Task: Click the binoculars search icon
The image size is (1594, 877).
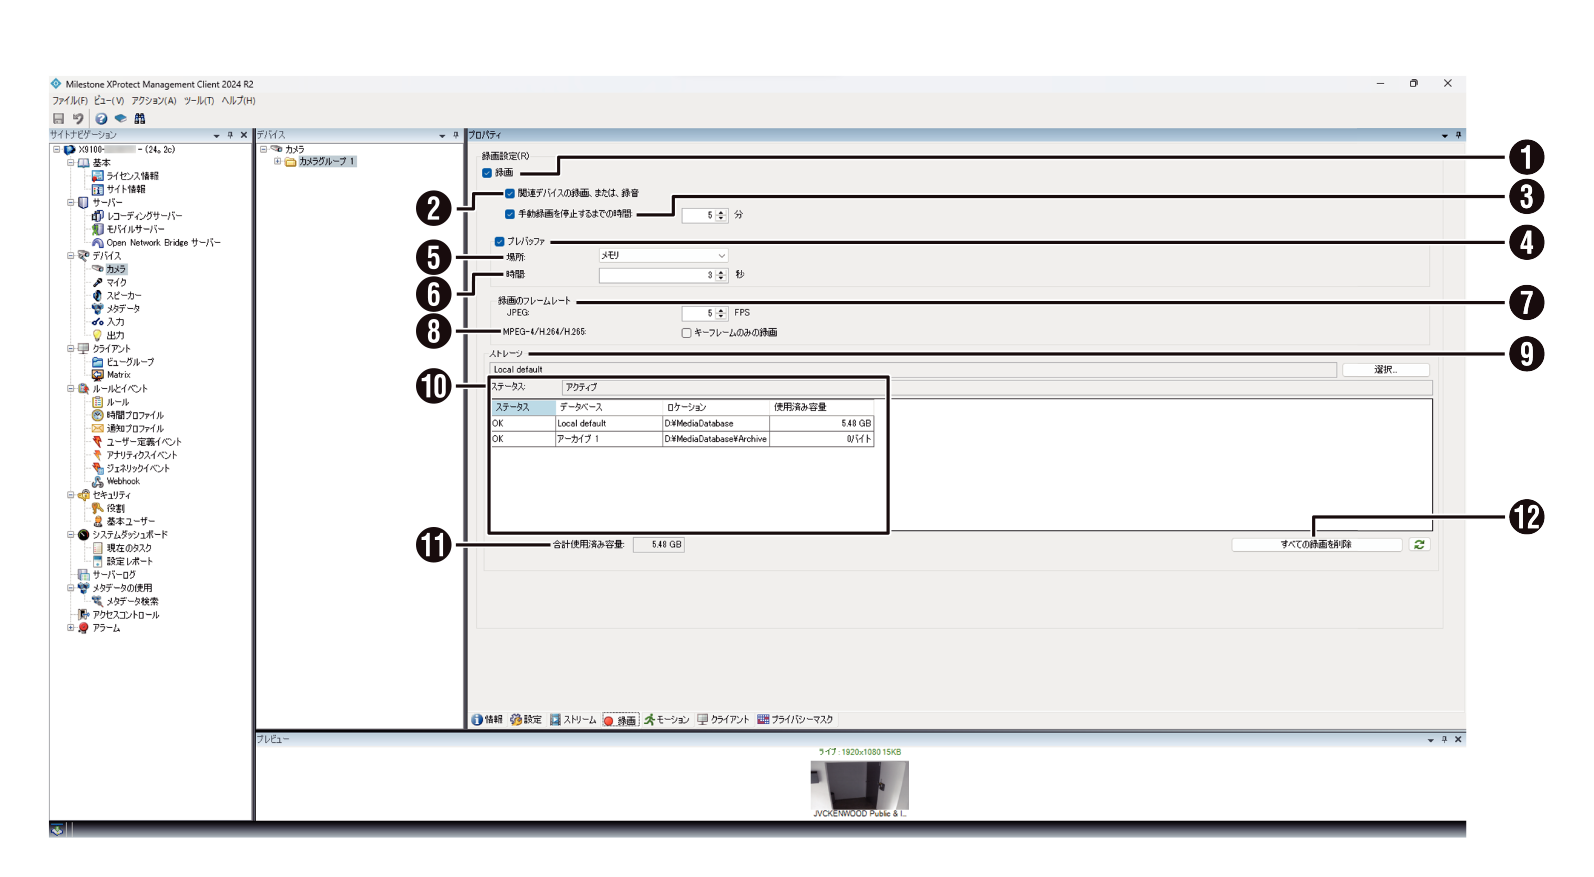Action: coord(140,118)
